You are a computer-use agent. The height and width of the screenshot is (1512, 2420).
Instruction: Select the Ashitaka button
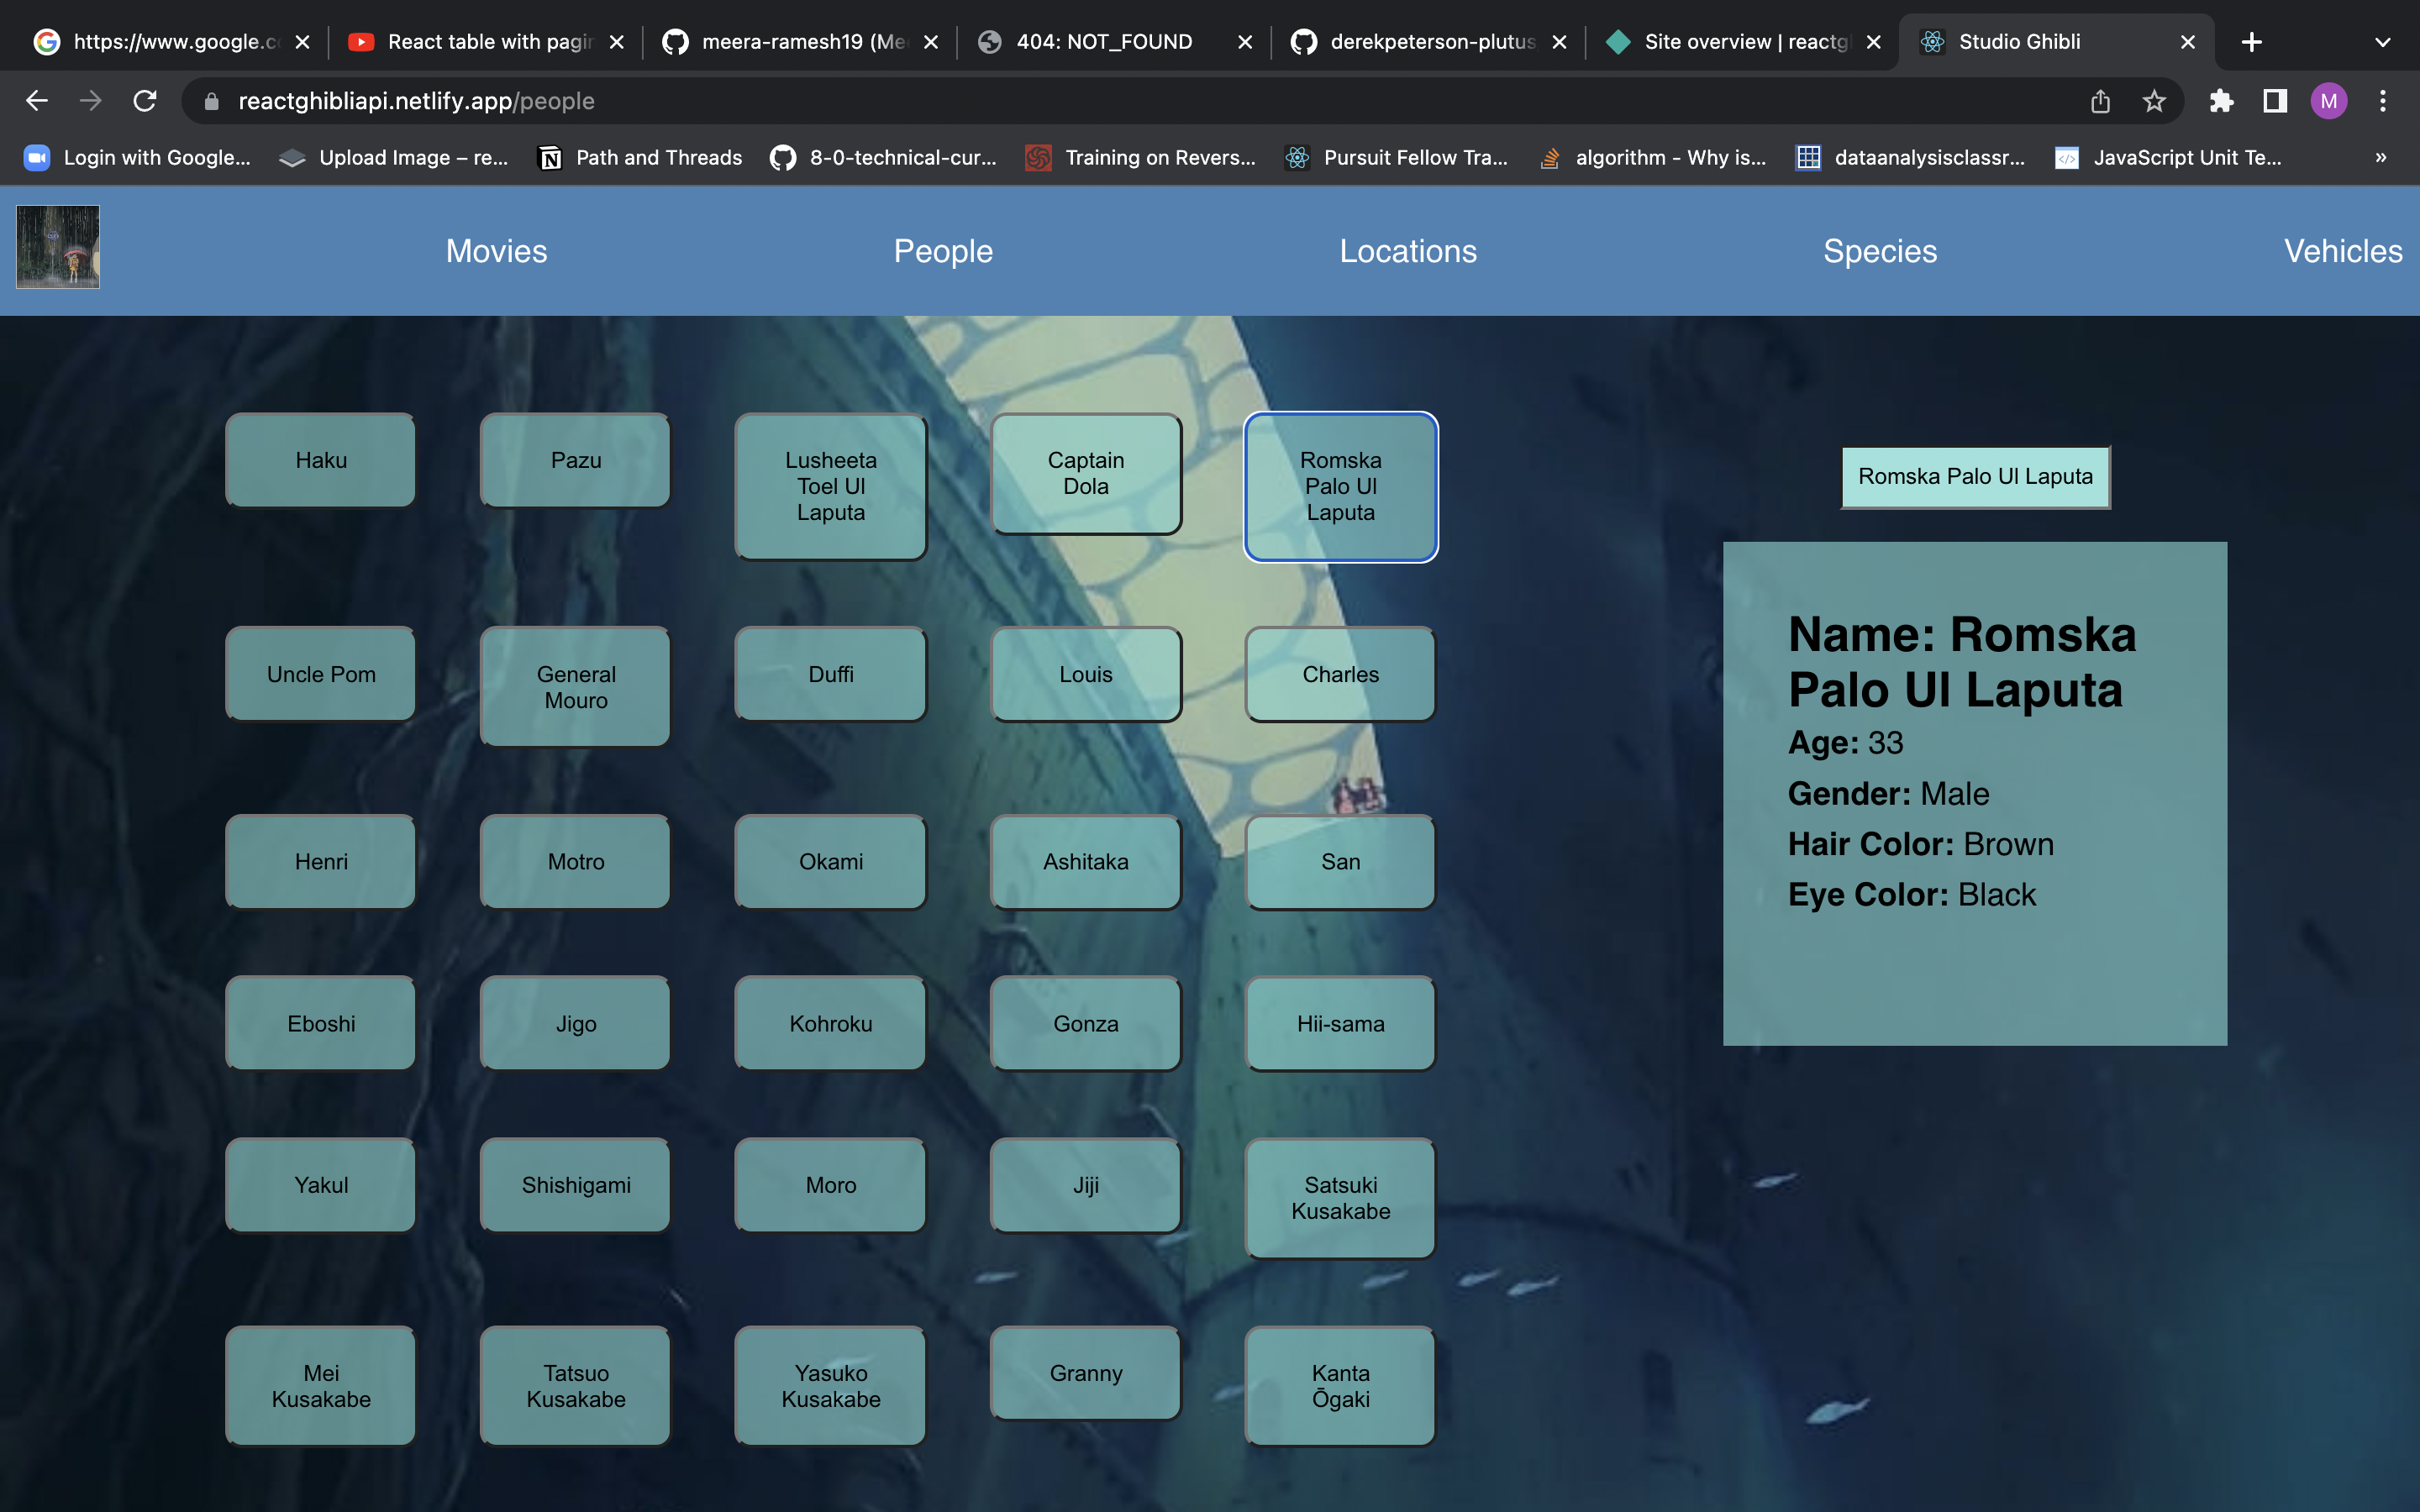point(1086,861)
